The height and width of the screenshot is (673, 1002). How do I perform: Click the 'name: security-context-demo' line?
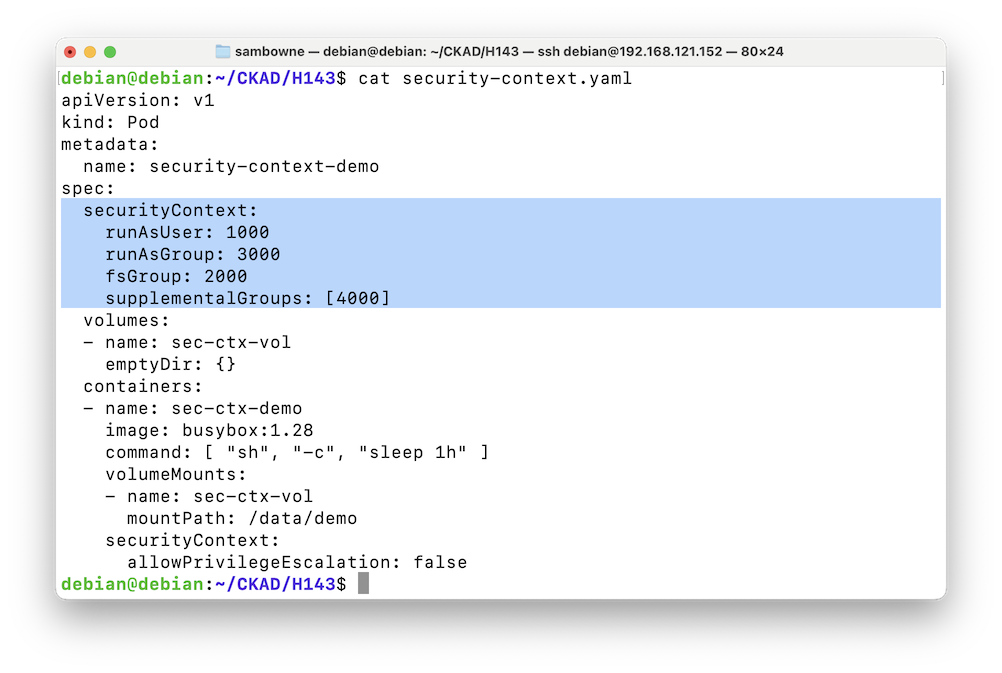tap(231, 166)
